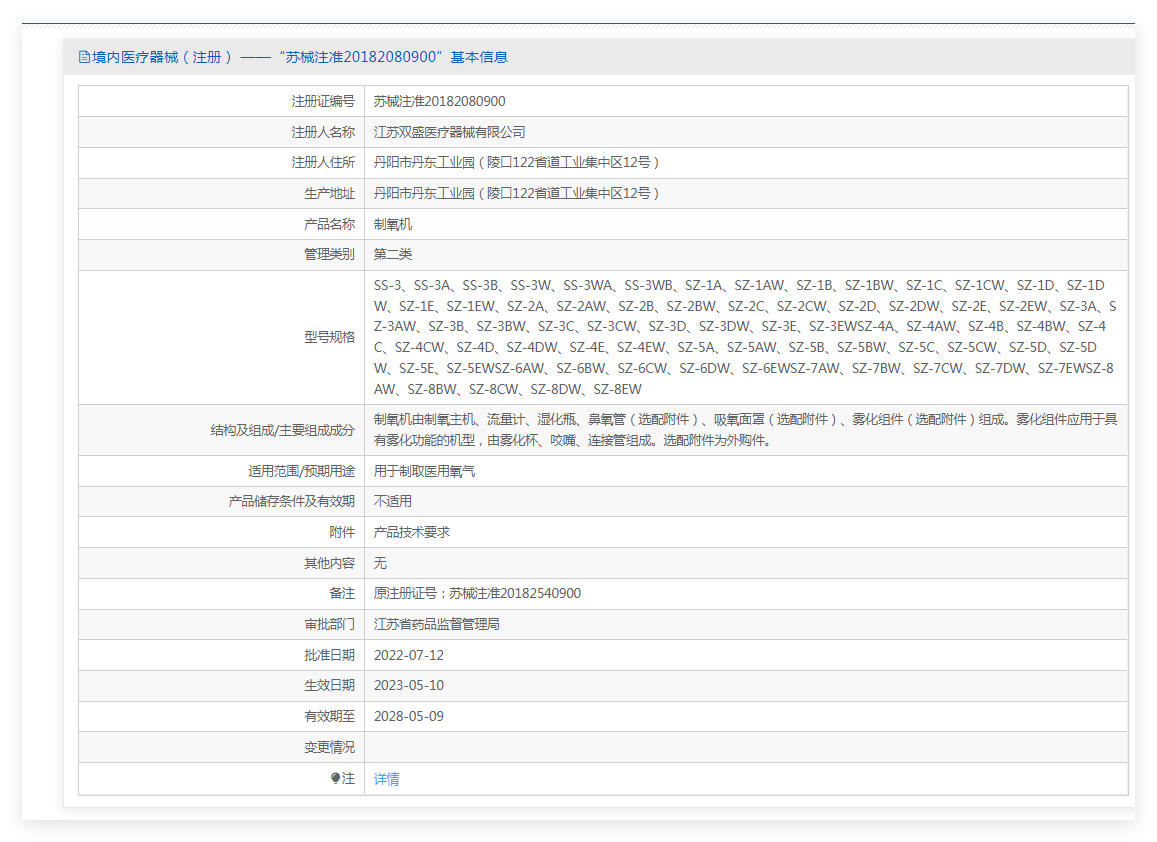Click the 附件 label
1157x842 pixels.
[x=342, y=532]
